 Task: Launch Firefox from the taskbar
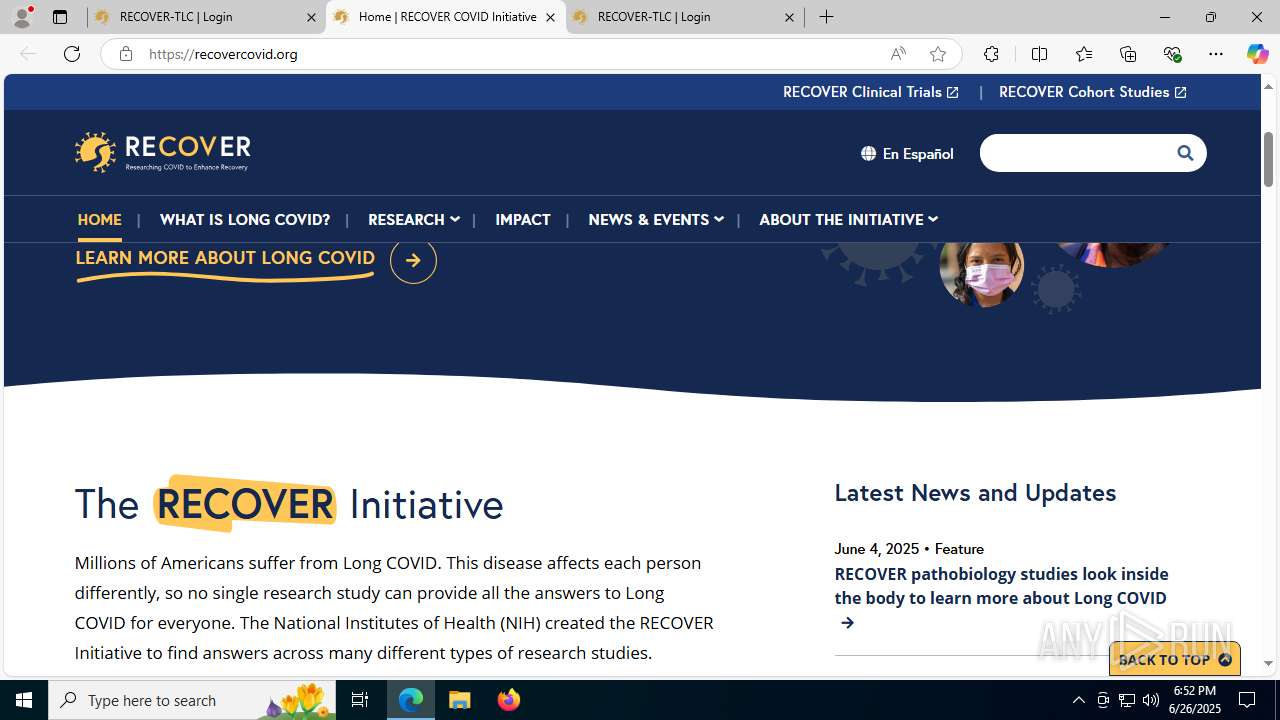coord(509,700)
